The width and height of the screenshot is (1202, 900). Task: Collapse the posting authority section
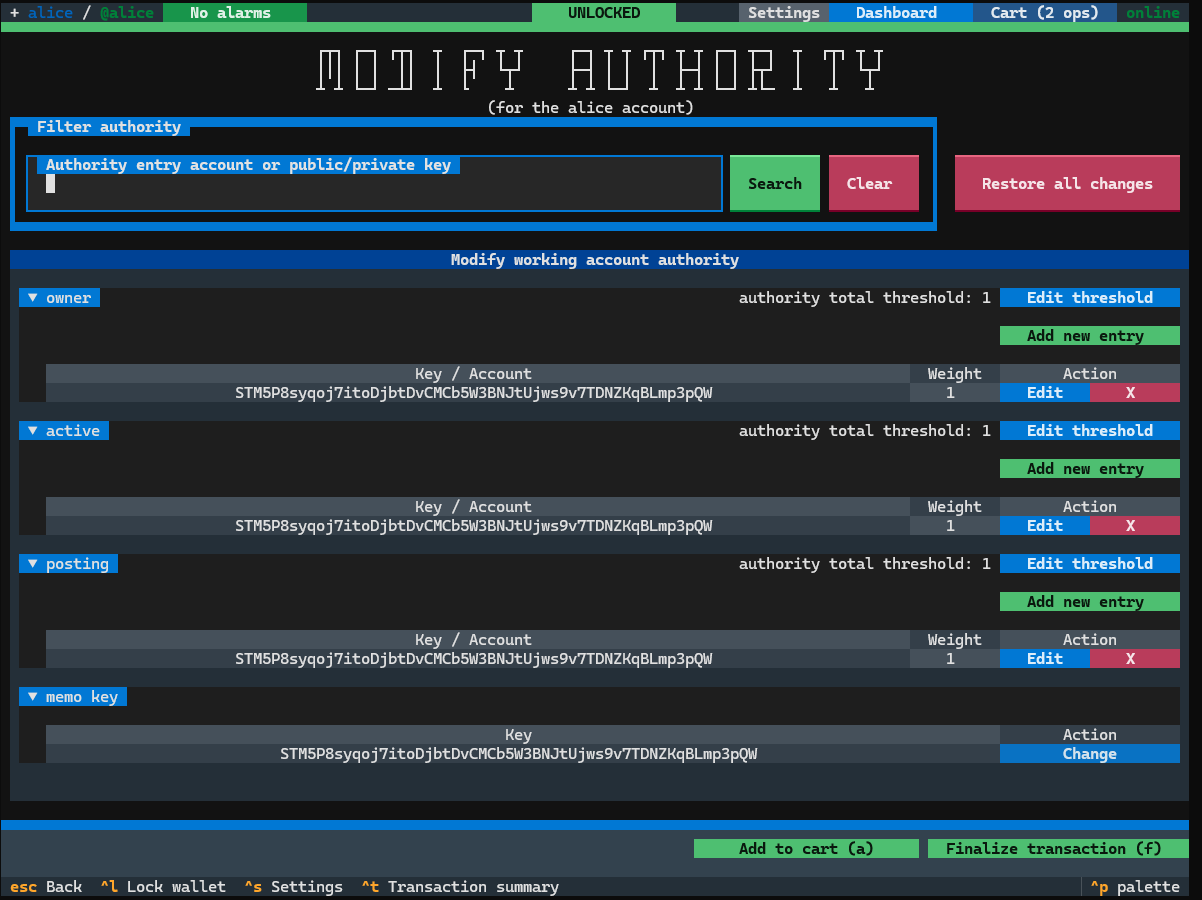click(x=68, y=564)
